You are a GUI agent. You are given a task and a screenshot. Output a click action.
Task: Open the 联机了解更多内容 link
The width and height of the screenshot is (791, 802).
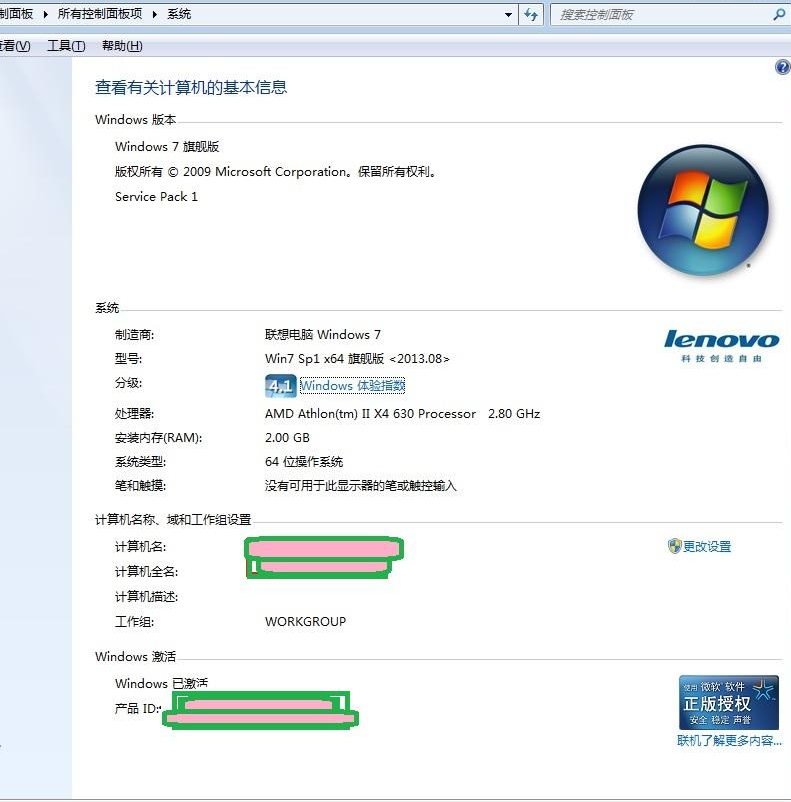(x=729, y=741)
